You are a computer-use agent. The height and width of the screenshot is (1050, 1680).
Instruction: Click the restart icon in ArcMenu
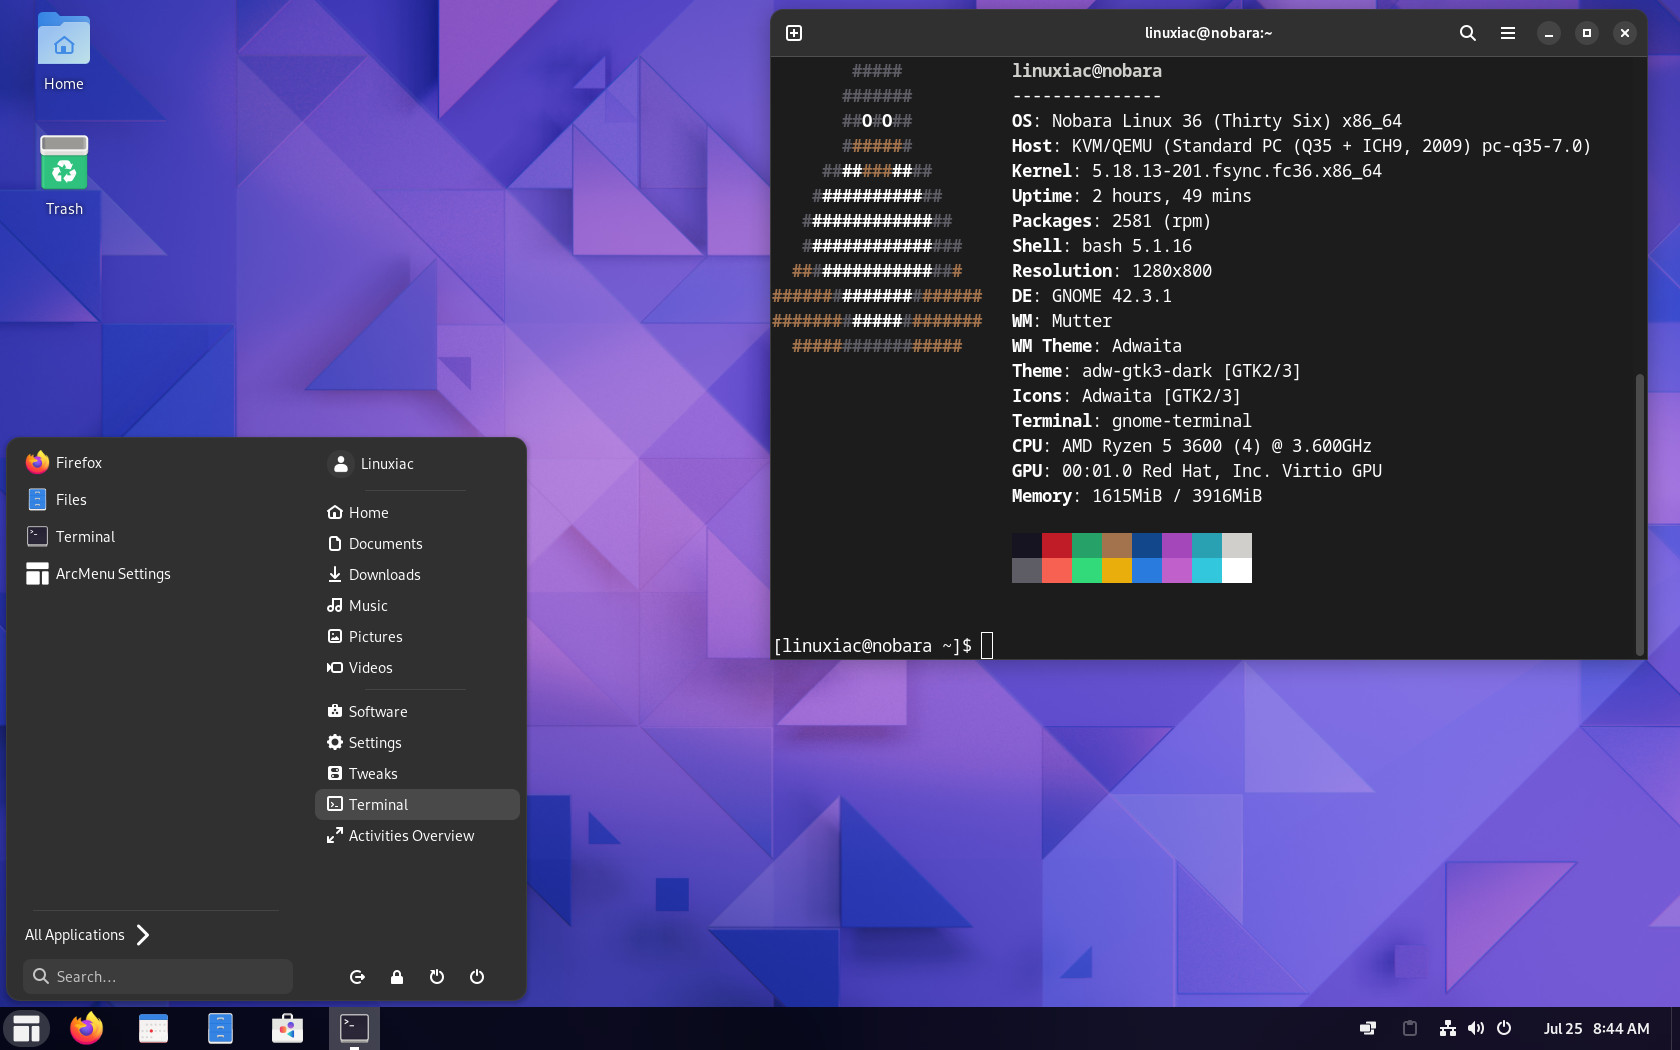tap(437, 977)
